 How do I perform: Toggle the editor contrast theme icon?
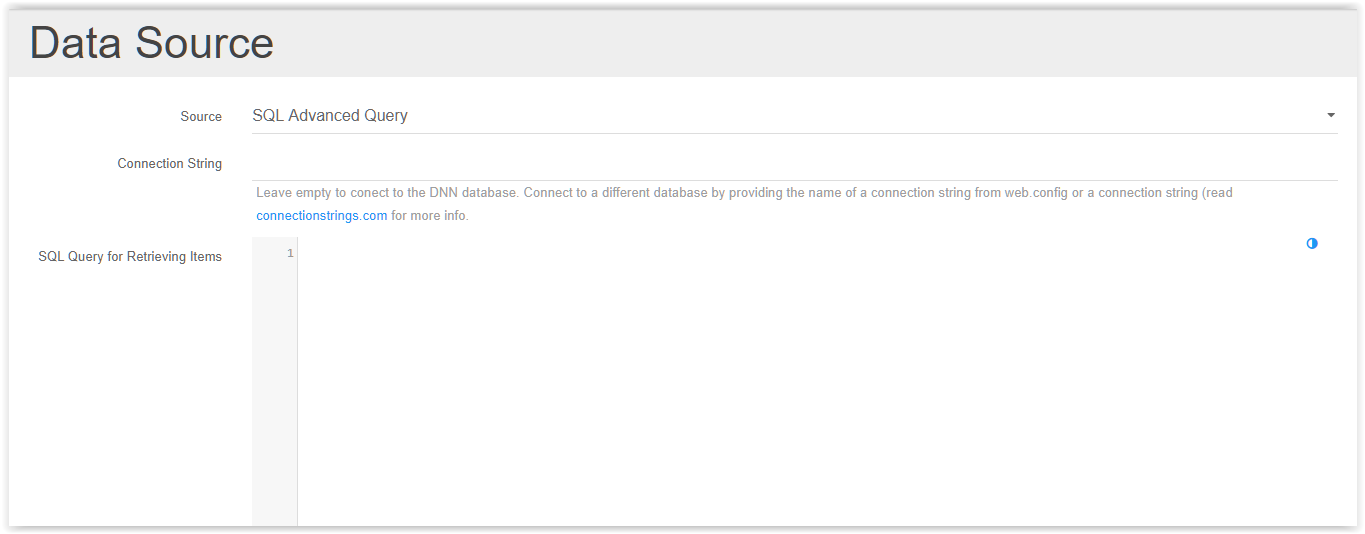1312,243
